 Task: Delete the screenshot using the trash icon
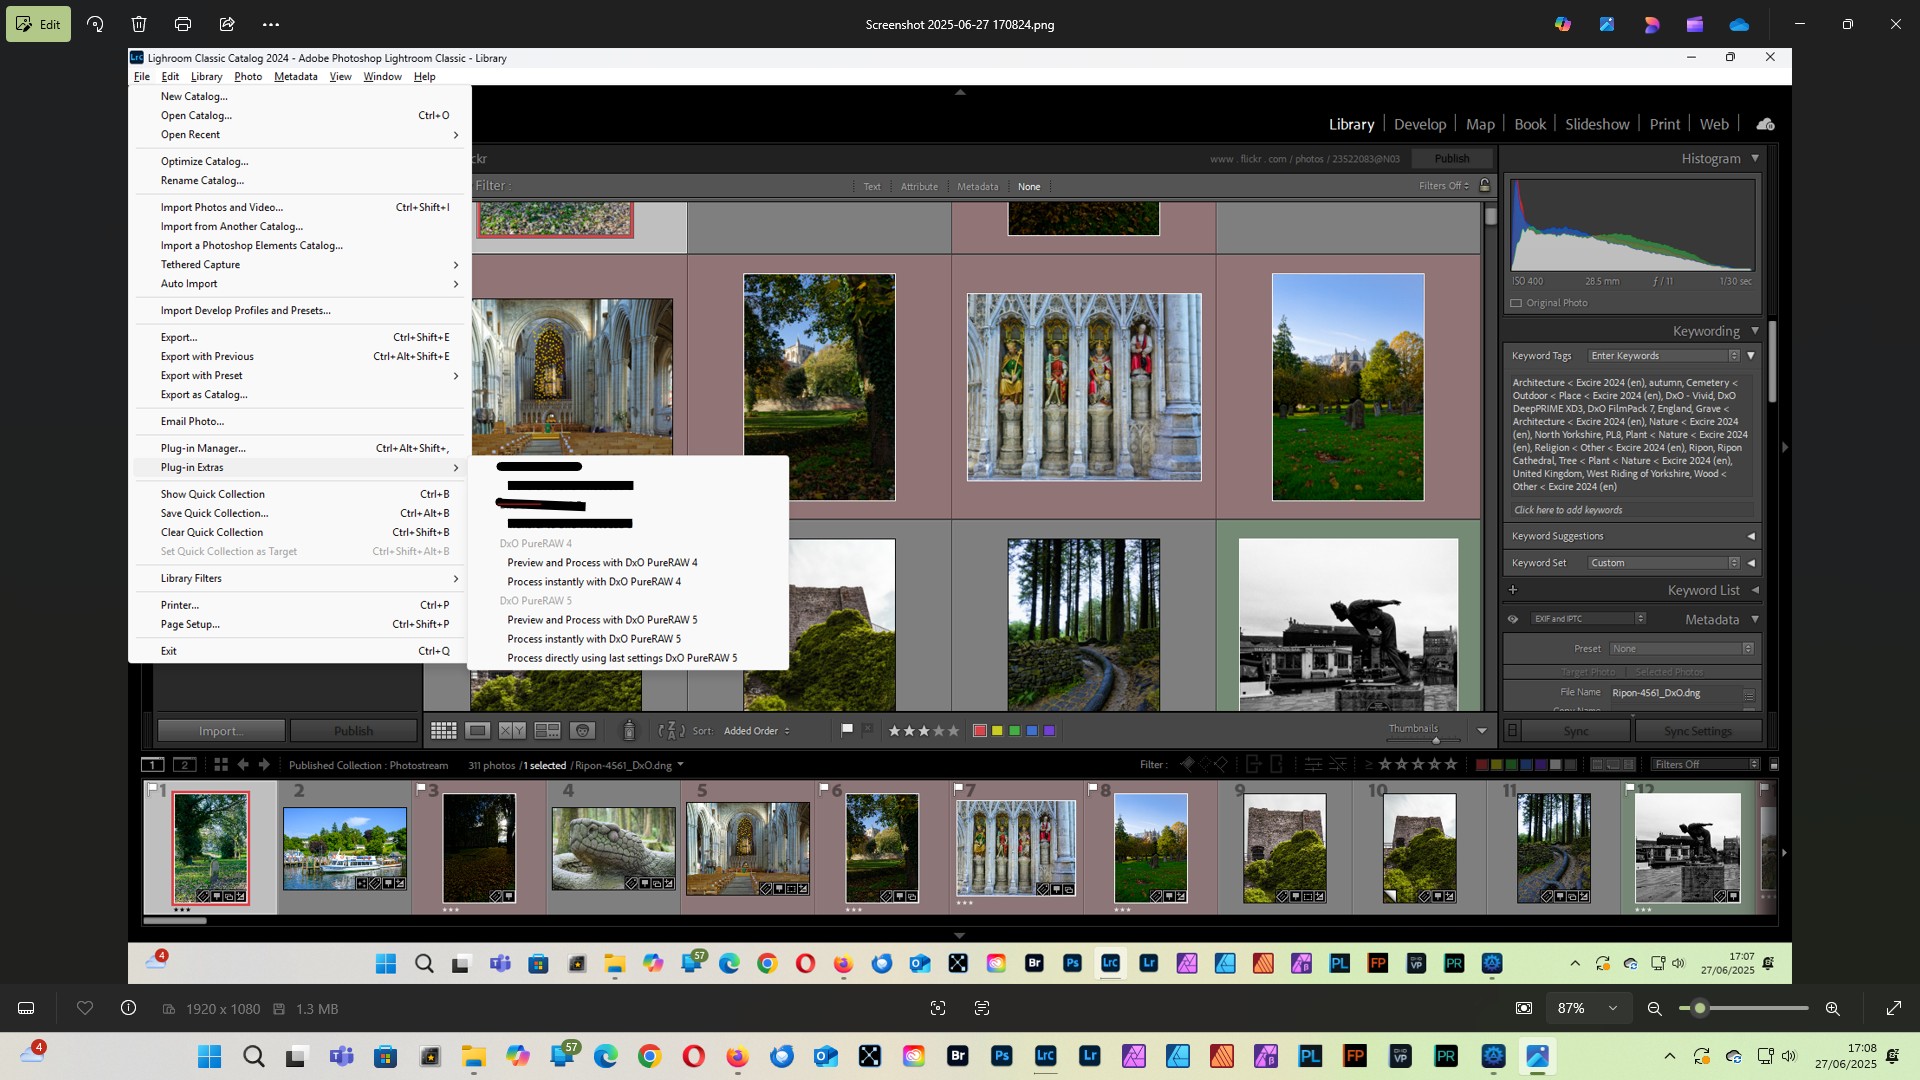click(x=139, y=24)
